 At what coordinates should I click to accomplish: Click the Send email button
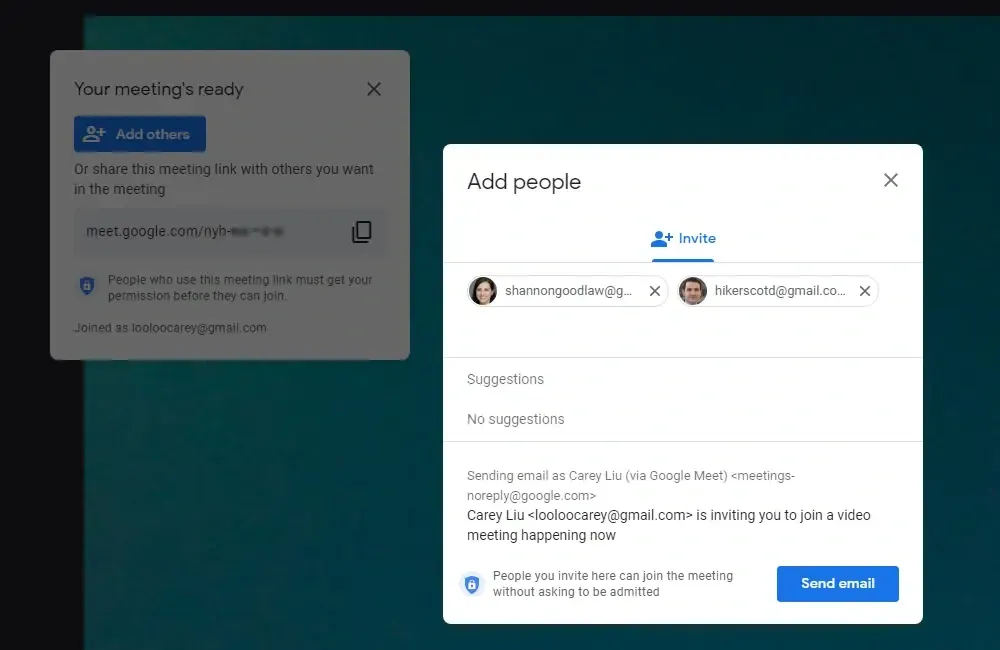837,584
